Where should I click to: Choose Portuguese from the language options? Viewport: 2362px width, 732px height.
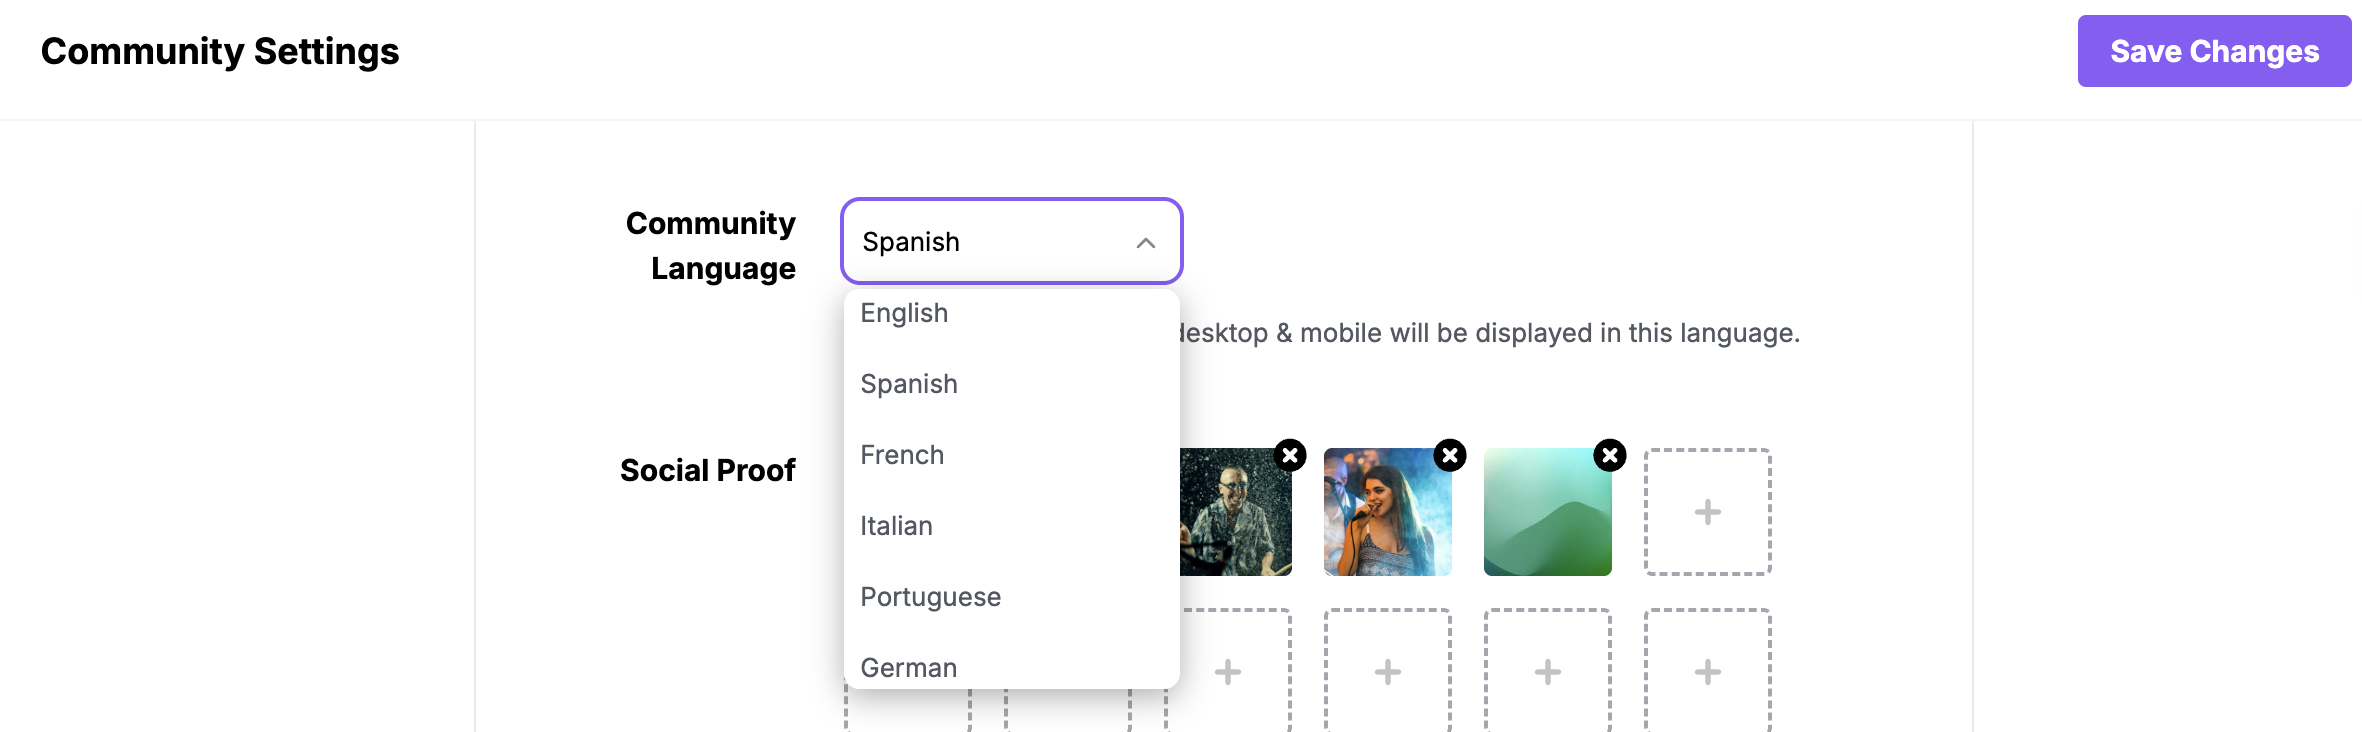930,597
